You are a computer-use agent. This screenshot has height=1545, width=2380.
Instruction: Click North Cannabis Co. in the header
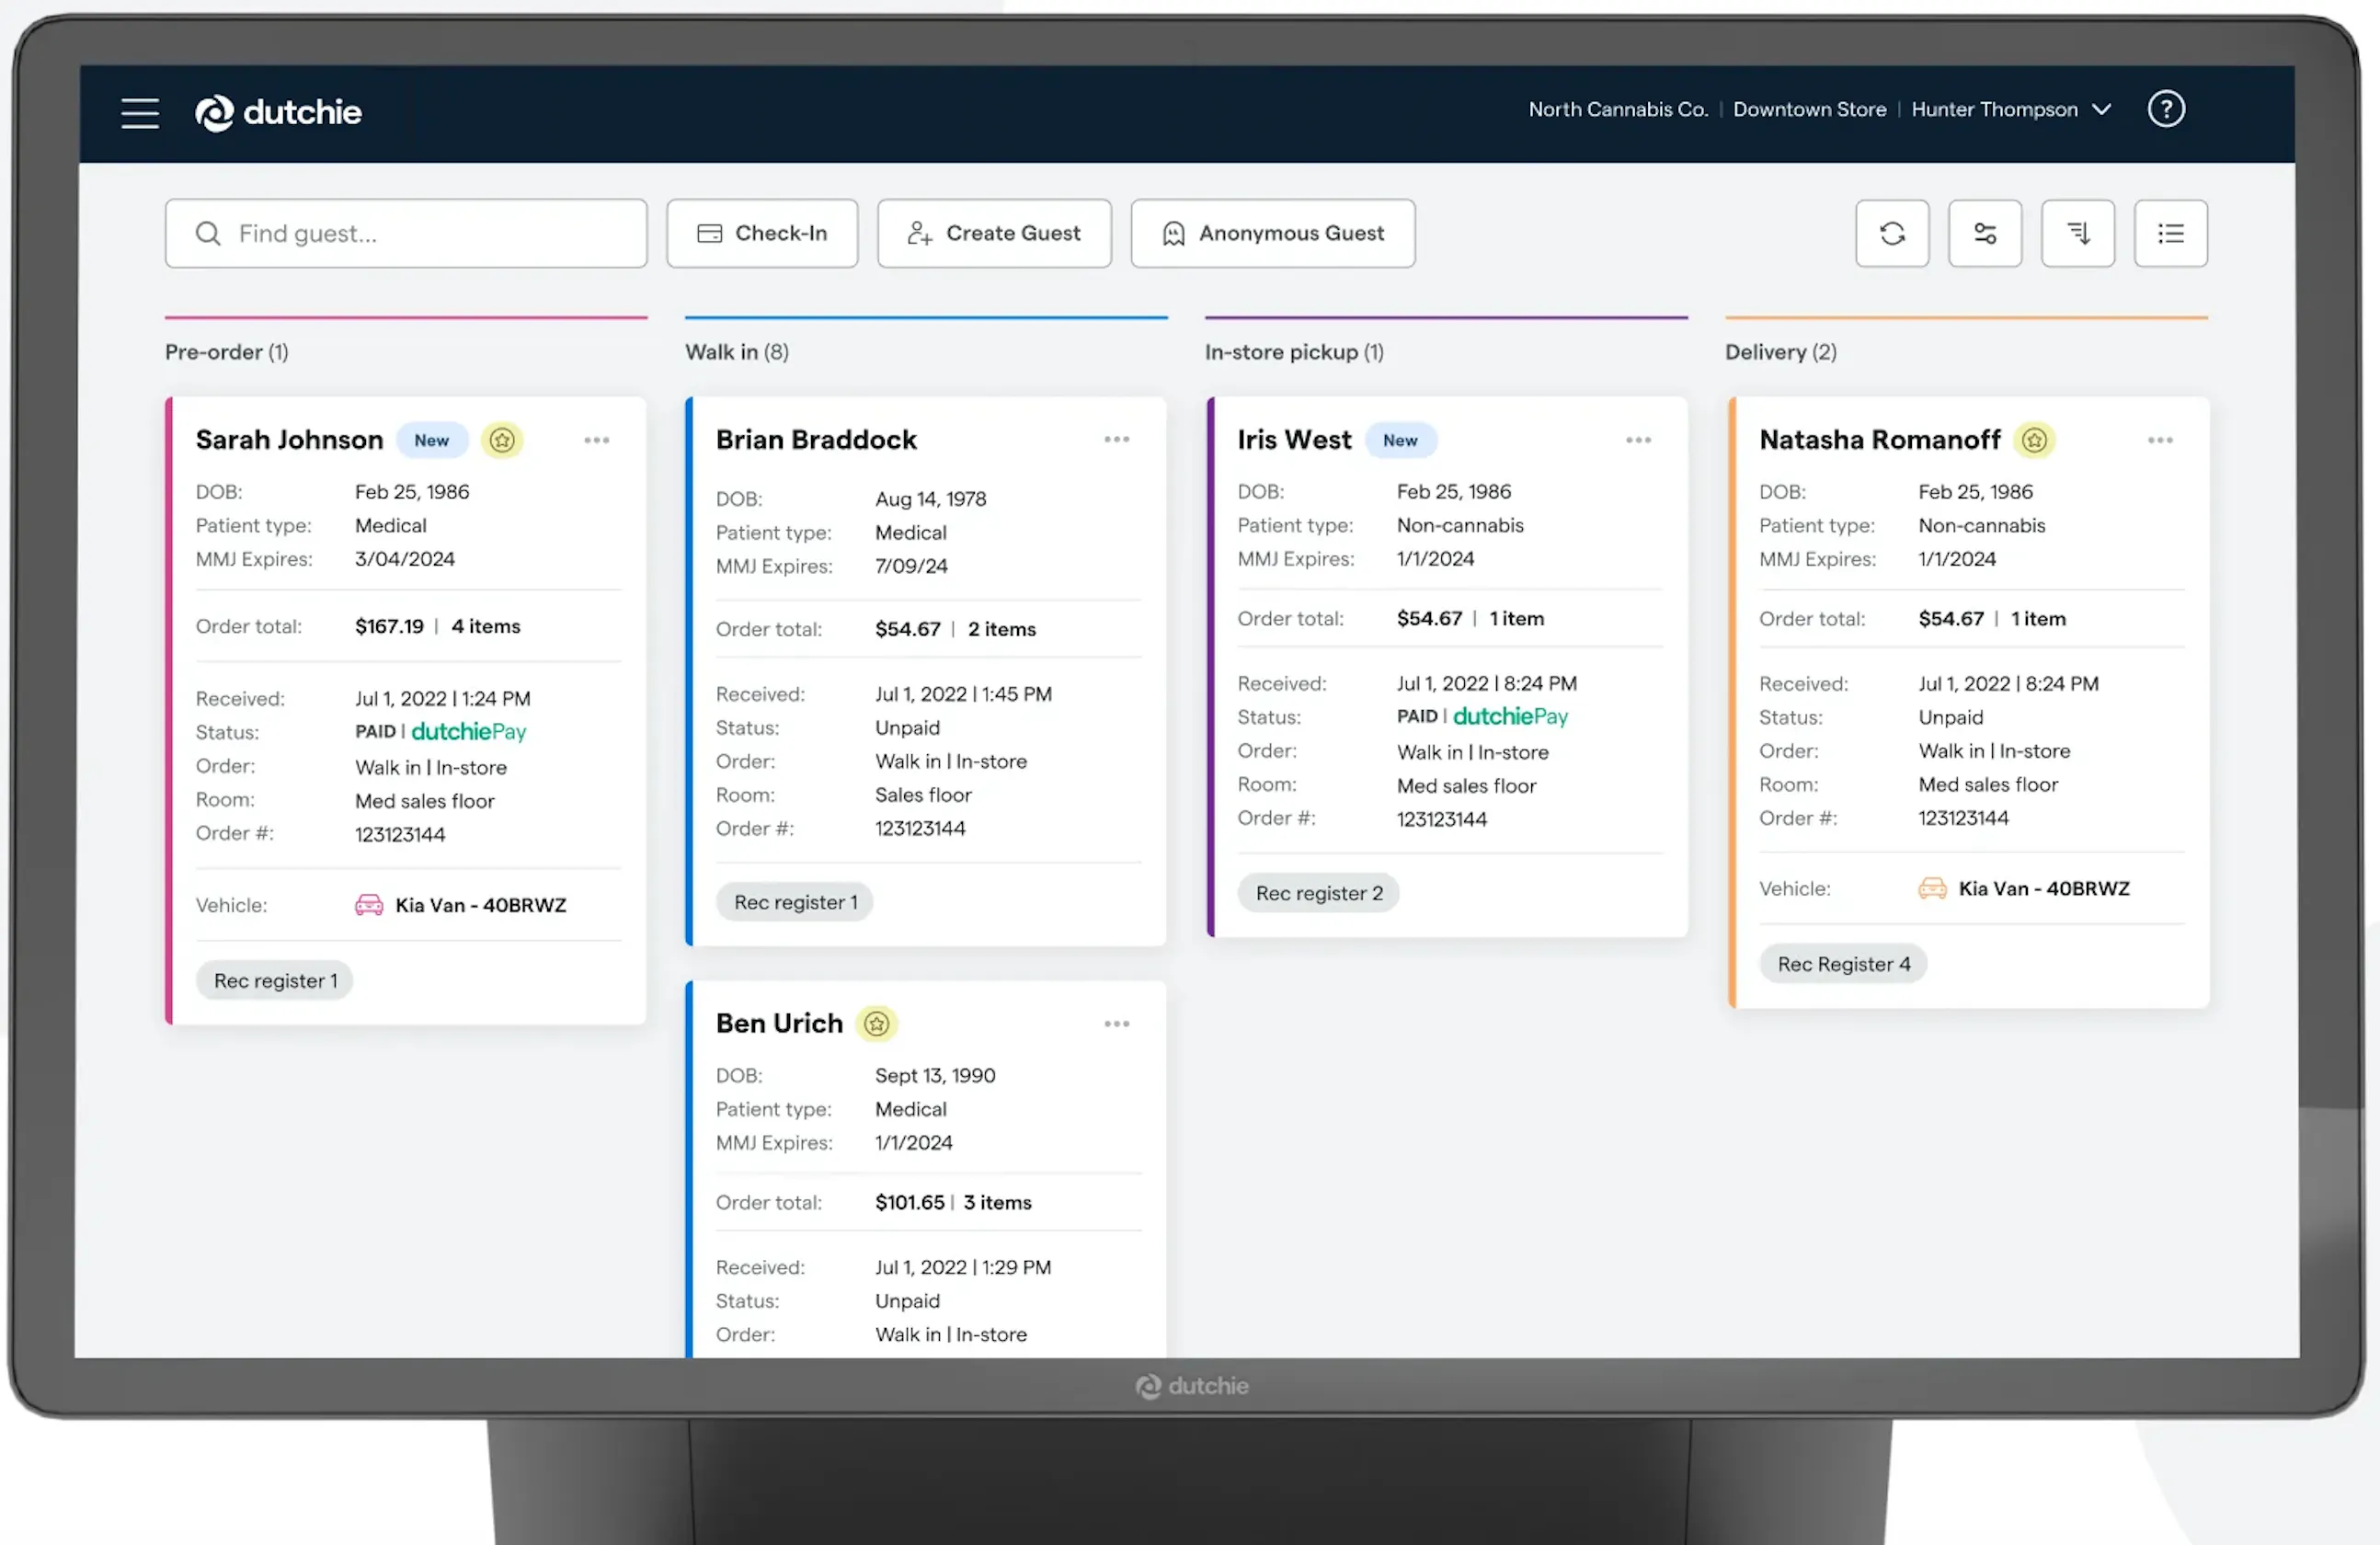click(1618, 109)
